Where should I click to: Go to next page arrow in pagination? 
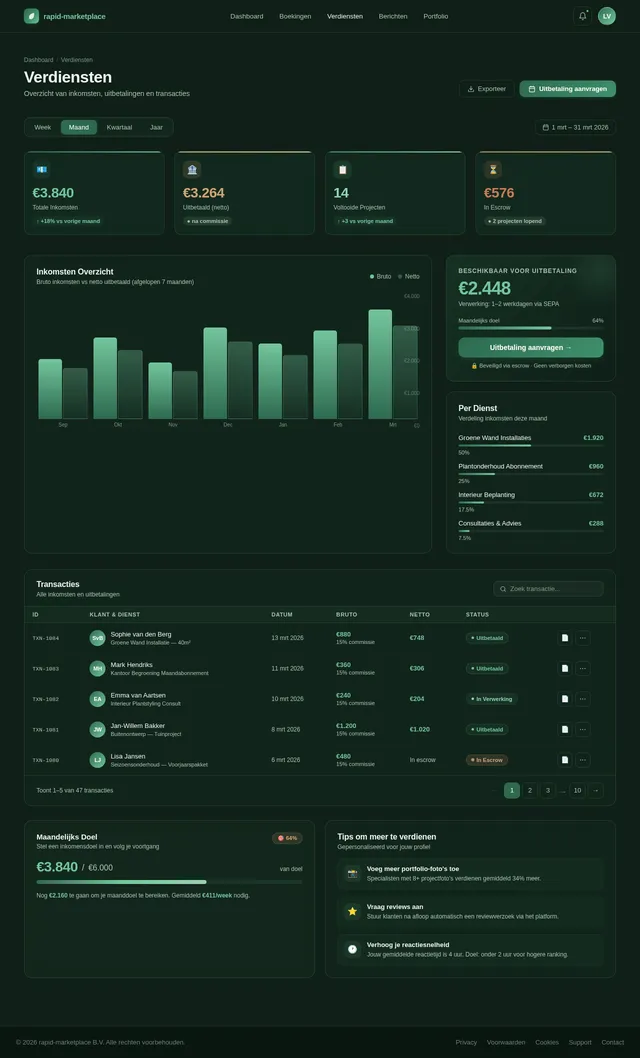click(596, 790)
